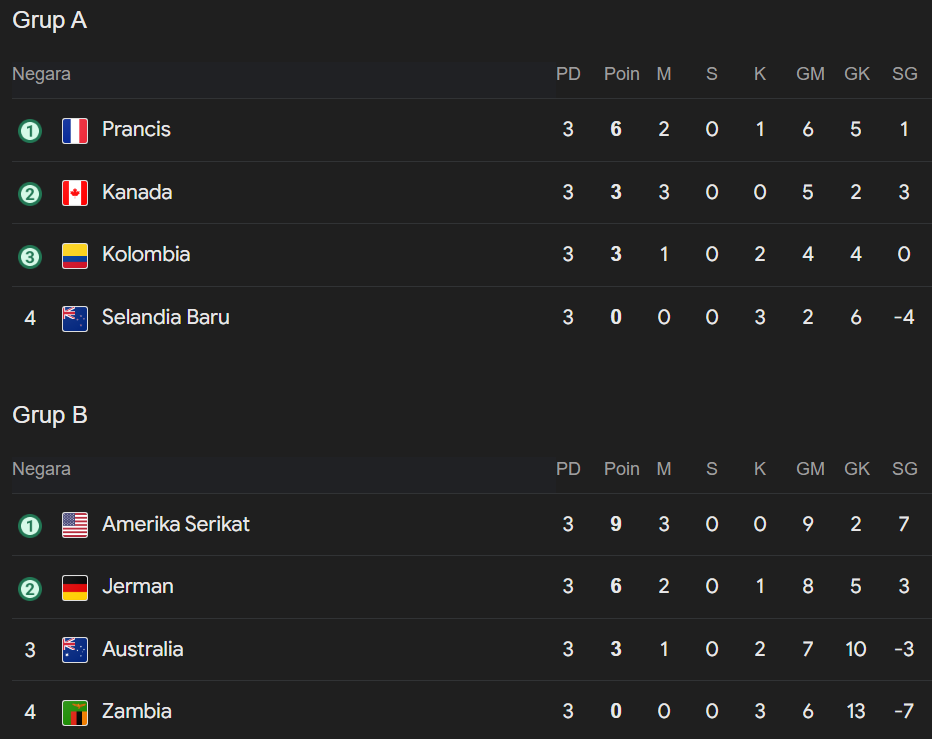The image size is (932, 739).
Task: Click the Germany flag icon
Action: tap(75, 587)
